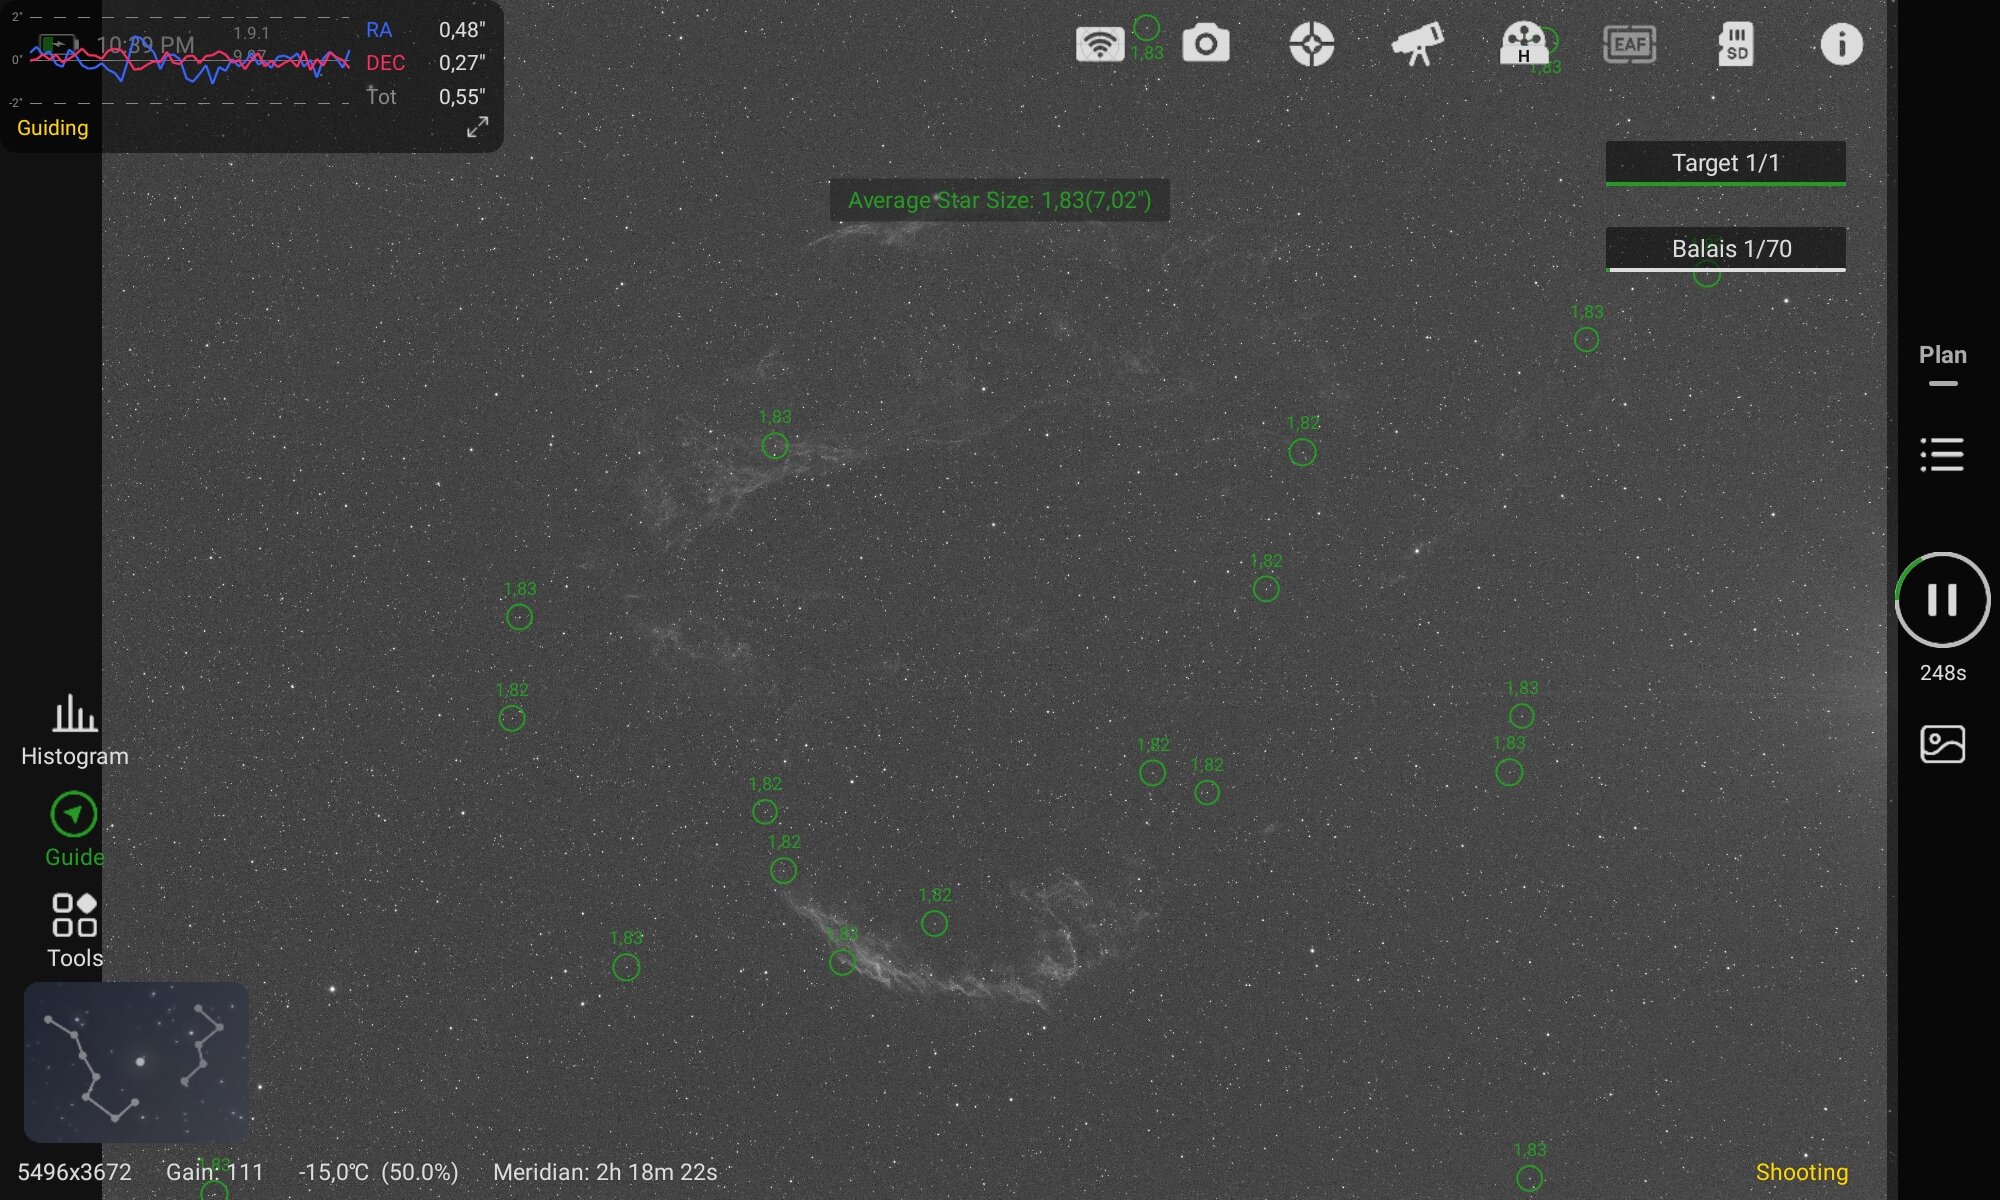The width and height of the screenshot is (2000, 1200).
Task: Open the plan list menu icon
Action: coord(1942,454)
